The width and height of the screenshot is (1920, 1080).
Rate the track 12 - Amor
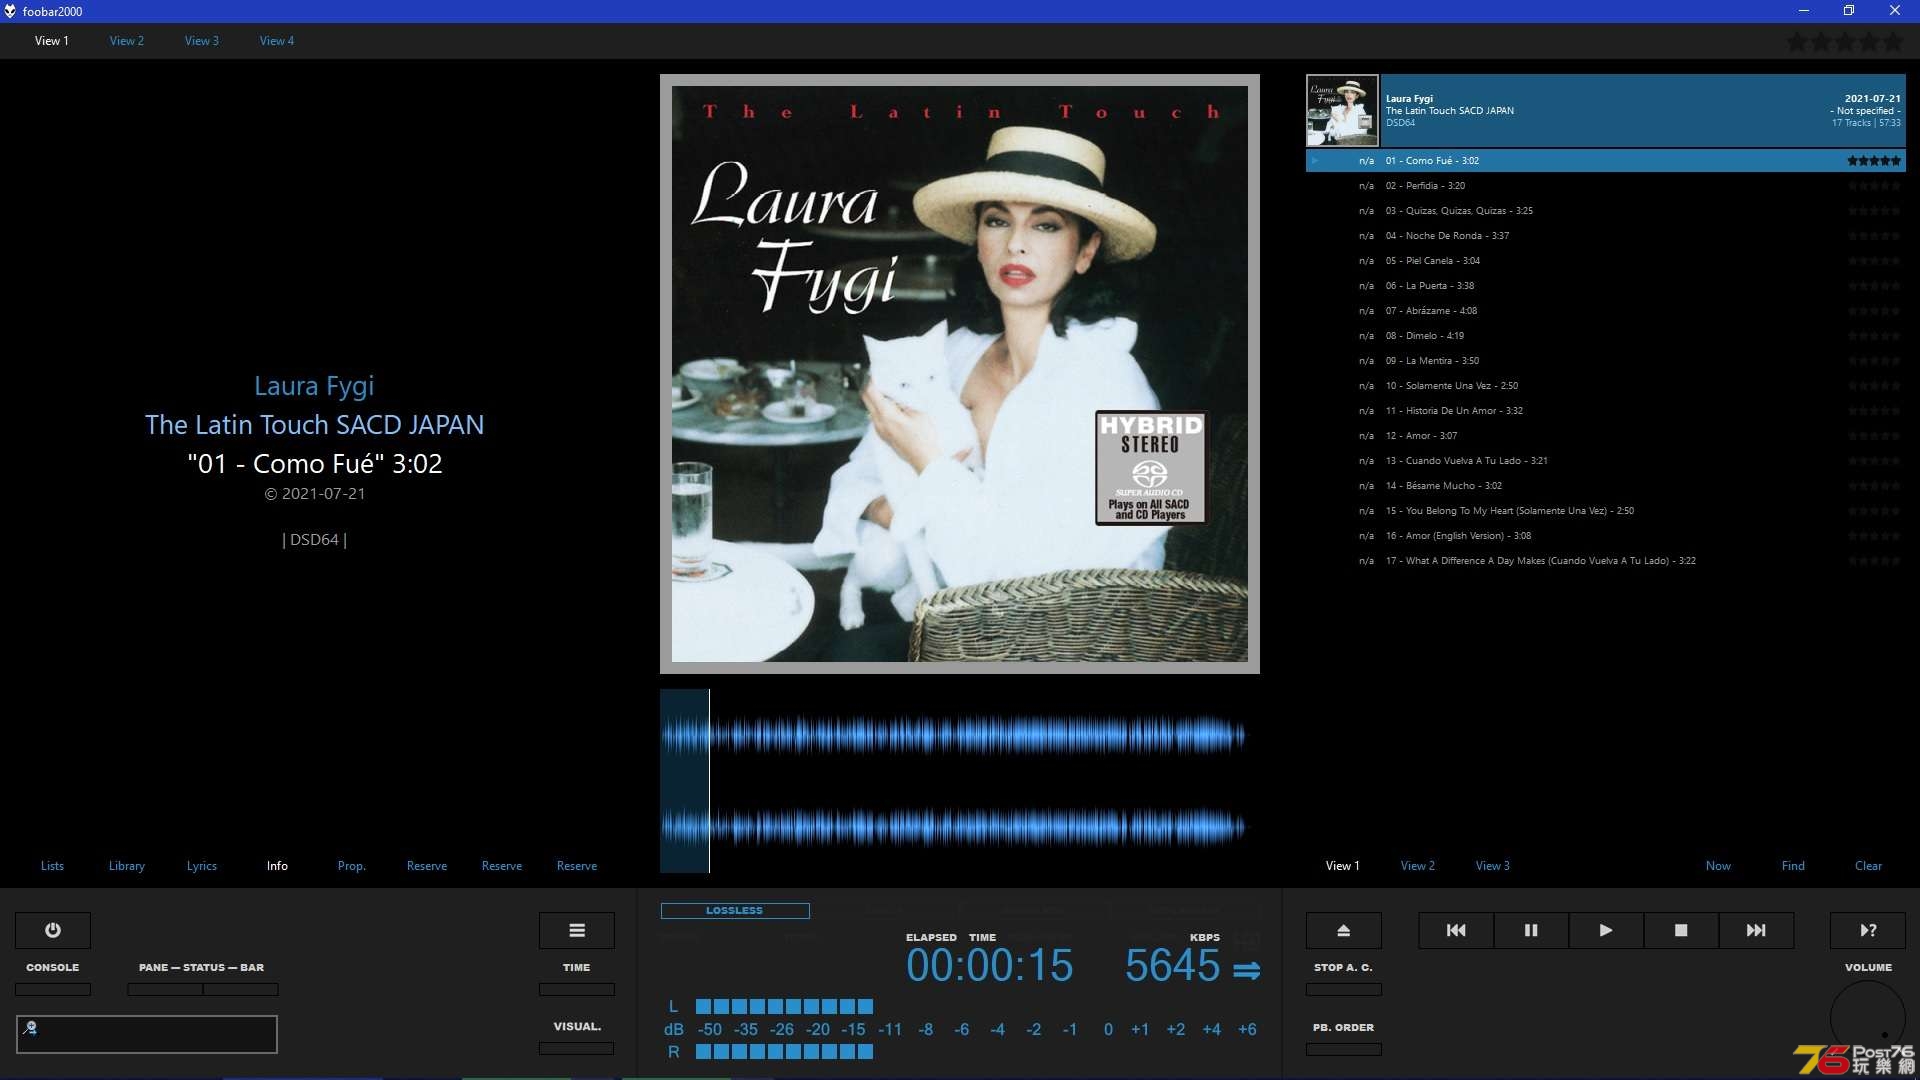[1874, 436]
